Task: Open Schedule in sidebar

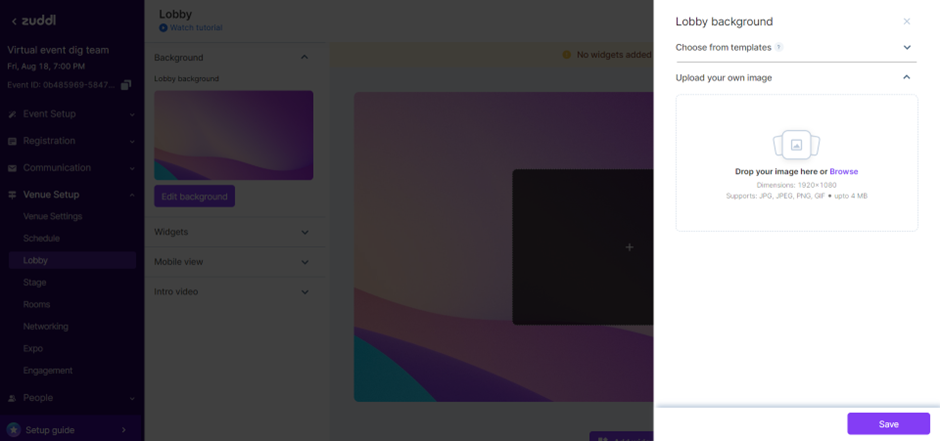Action: coord(41,238)
